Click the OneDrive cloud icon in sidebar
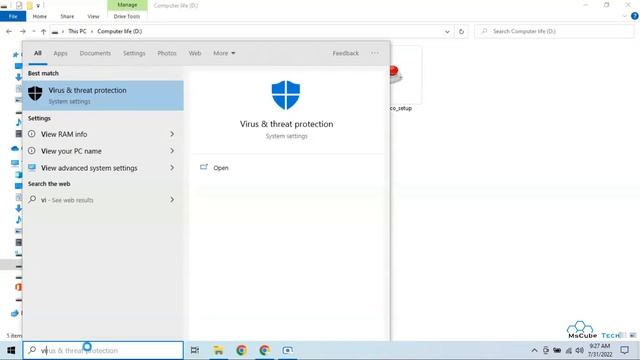This screenshot has width=640, height=360. tap(15, 148)
